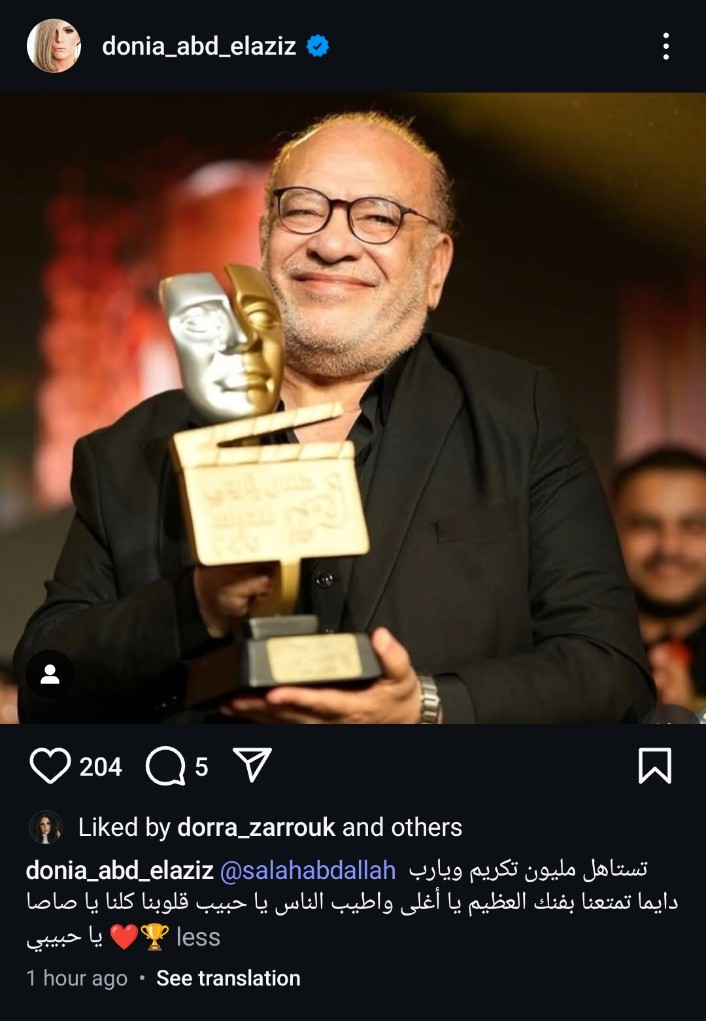Open three-dot more options menu
706x1021 pixels.
tap(666, 46)
